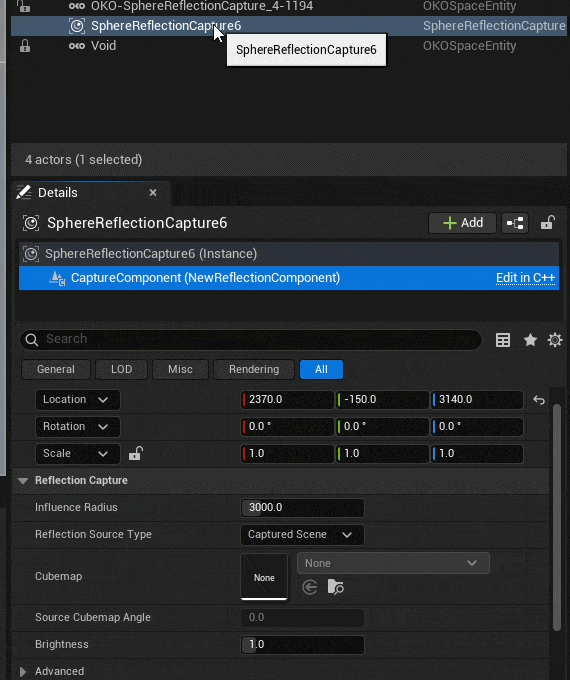The height and width of the screenshot is (680, 570).
Task: Open the Edit in C++ link
Action: (x=525, y=278)
